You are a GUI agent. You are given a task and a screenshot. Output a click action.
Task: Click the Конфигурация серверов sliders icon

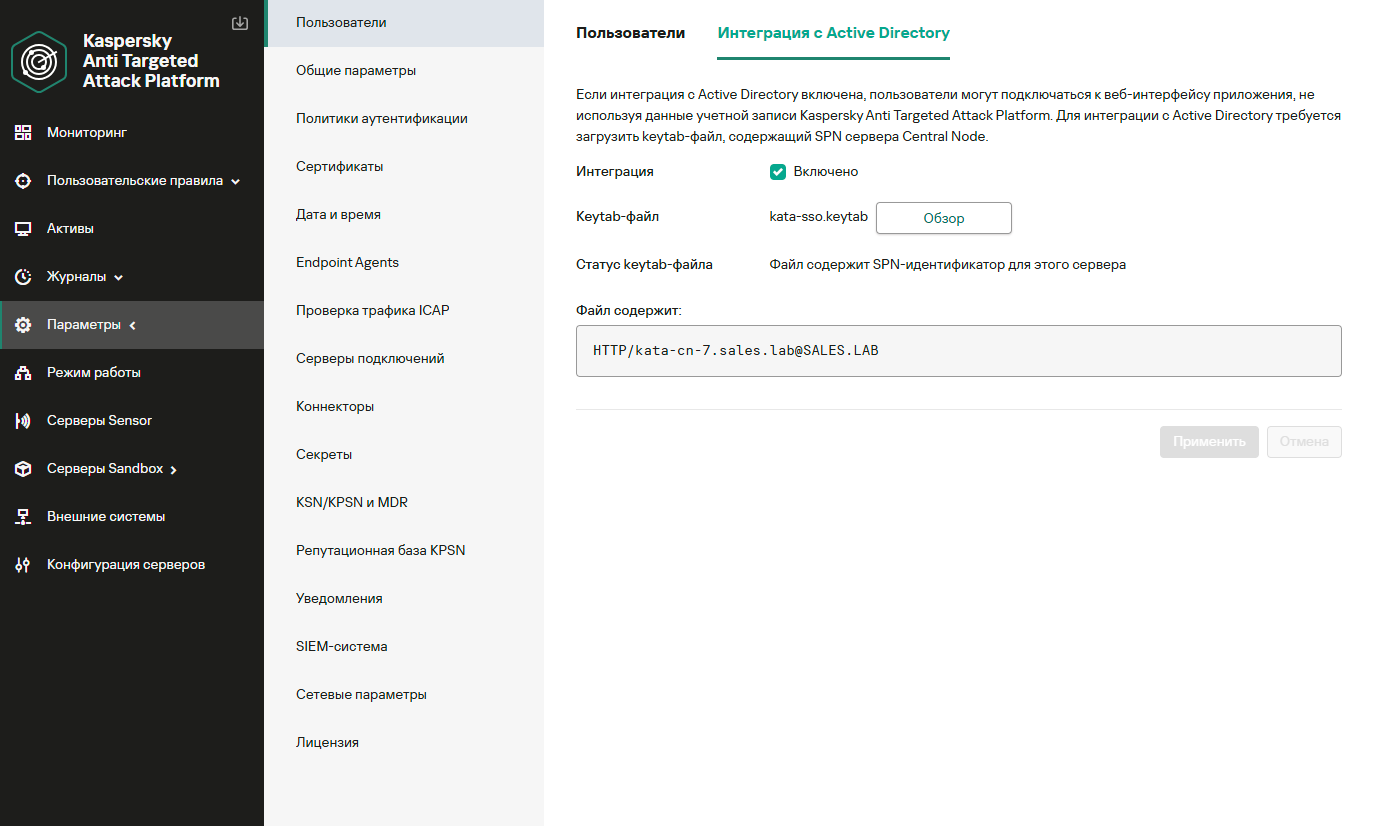23,565
